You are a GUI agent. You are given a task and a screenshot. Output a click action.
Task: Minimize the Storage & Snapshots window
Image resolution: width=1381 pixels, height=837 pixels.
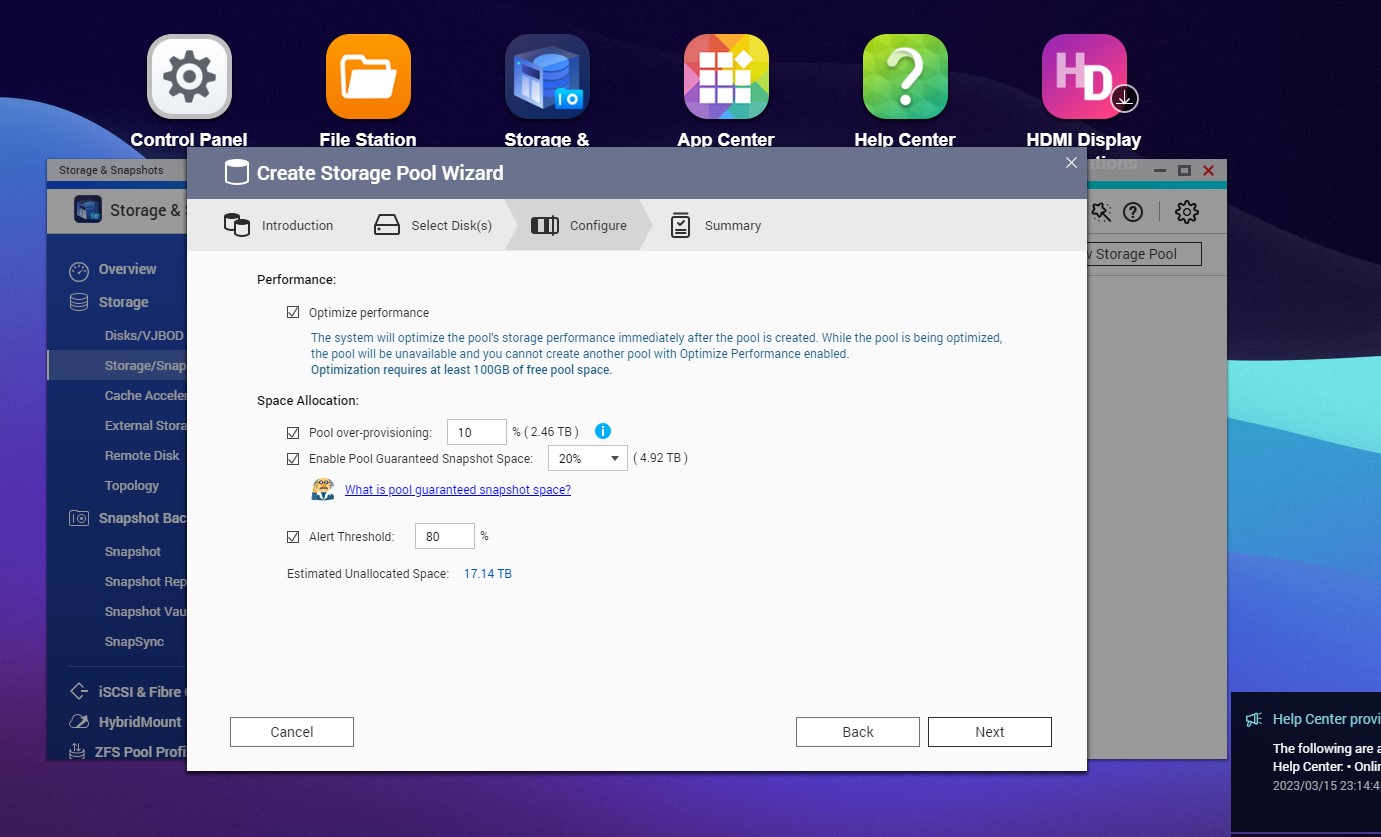[1161, 171]
